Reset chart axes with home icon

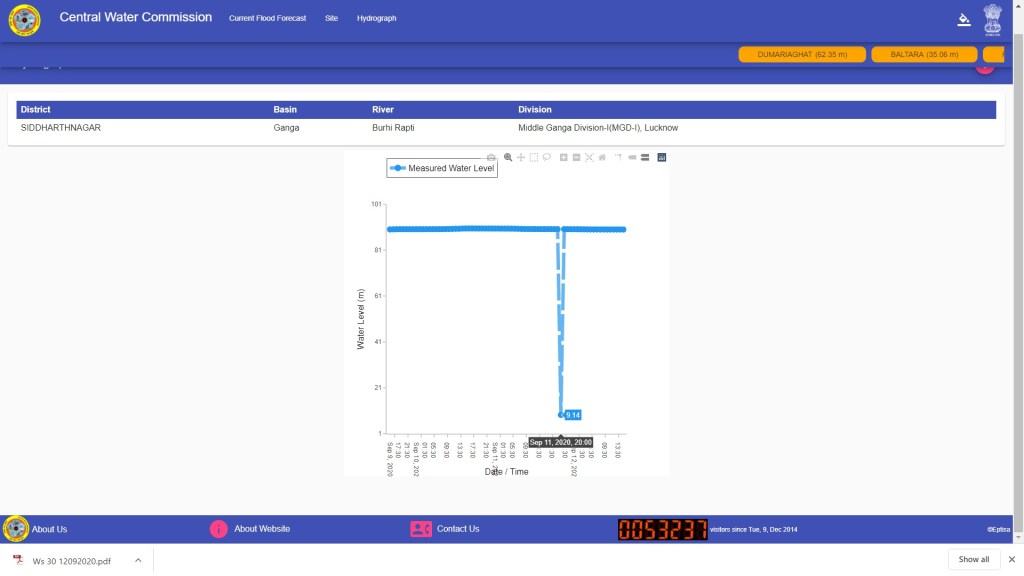[602, 157]
